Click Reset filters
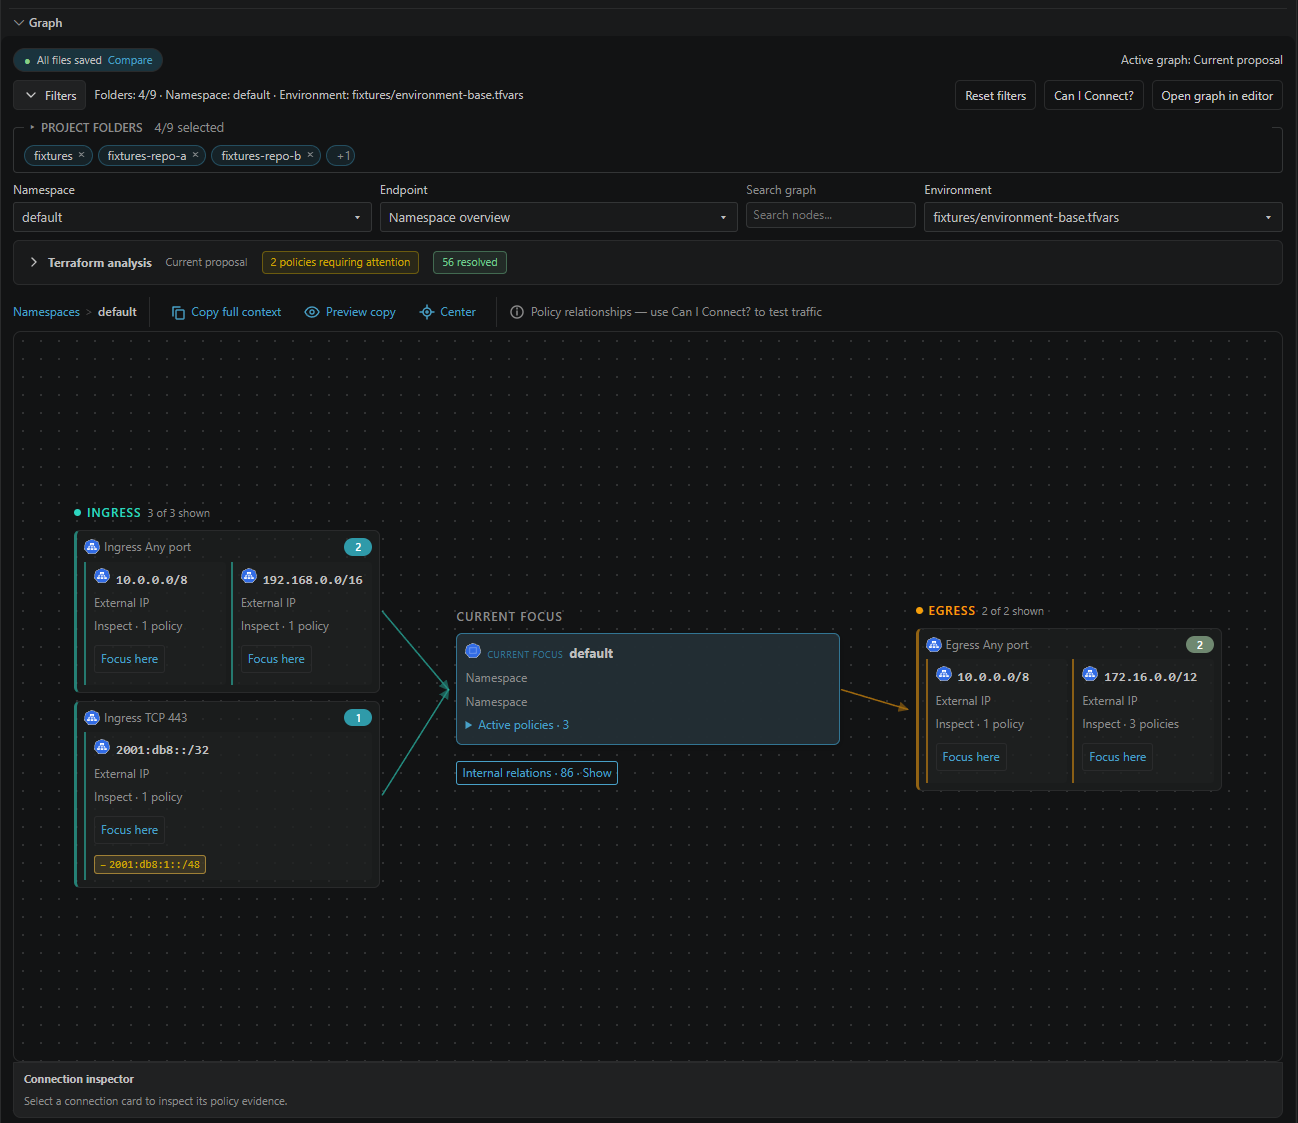Viewport: 1298px width, 1123px height. pos(996,96)
